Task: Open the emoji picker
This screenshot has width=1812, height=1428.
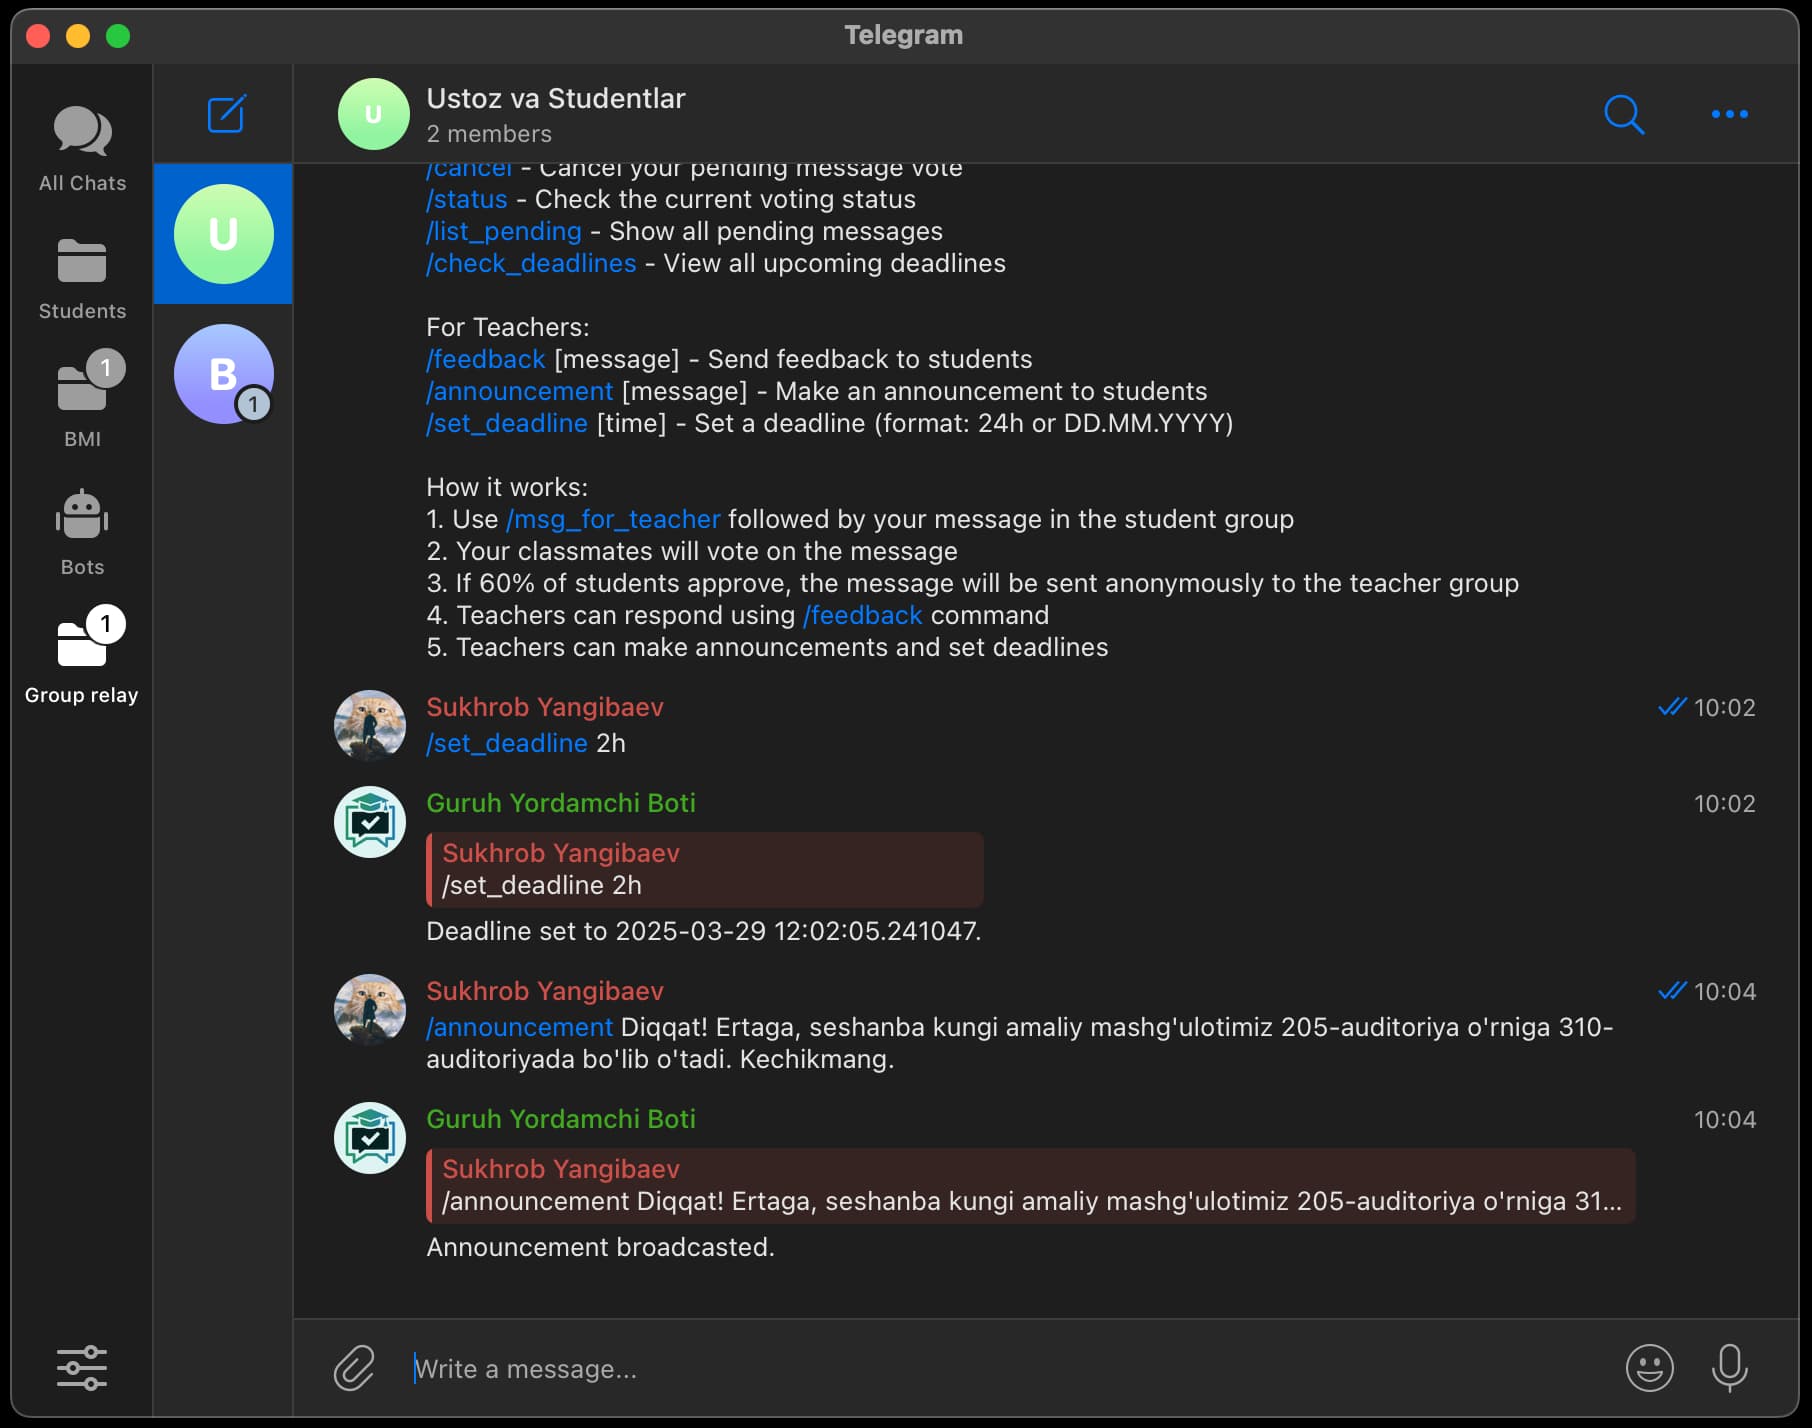Action: pyautogui.click(x=1650, y=1368)
